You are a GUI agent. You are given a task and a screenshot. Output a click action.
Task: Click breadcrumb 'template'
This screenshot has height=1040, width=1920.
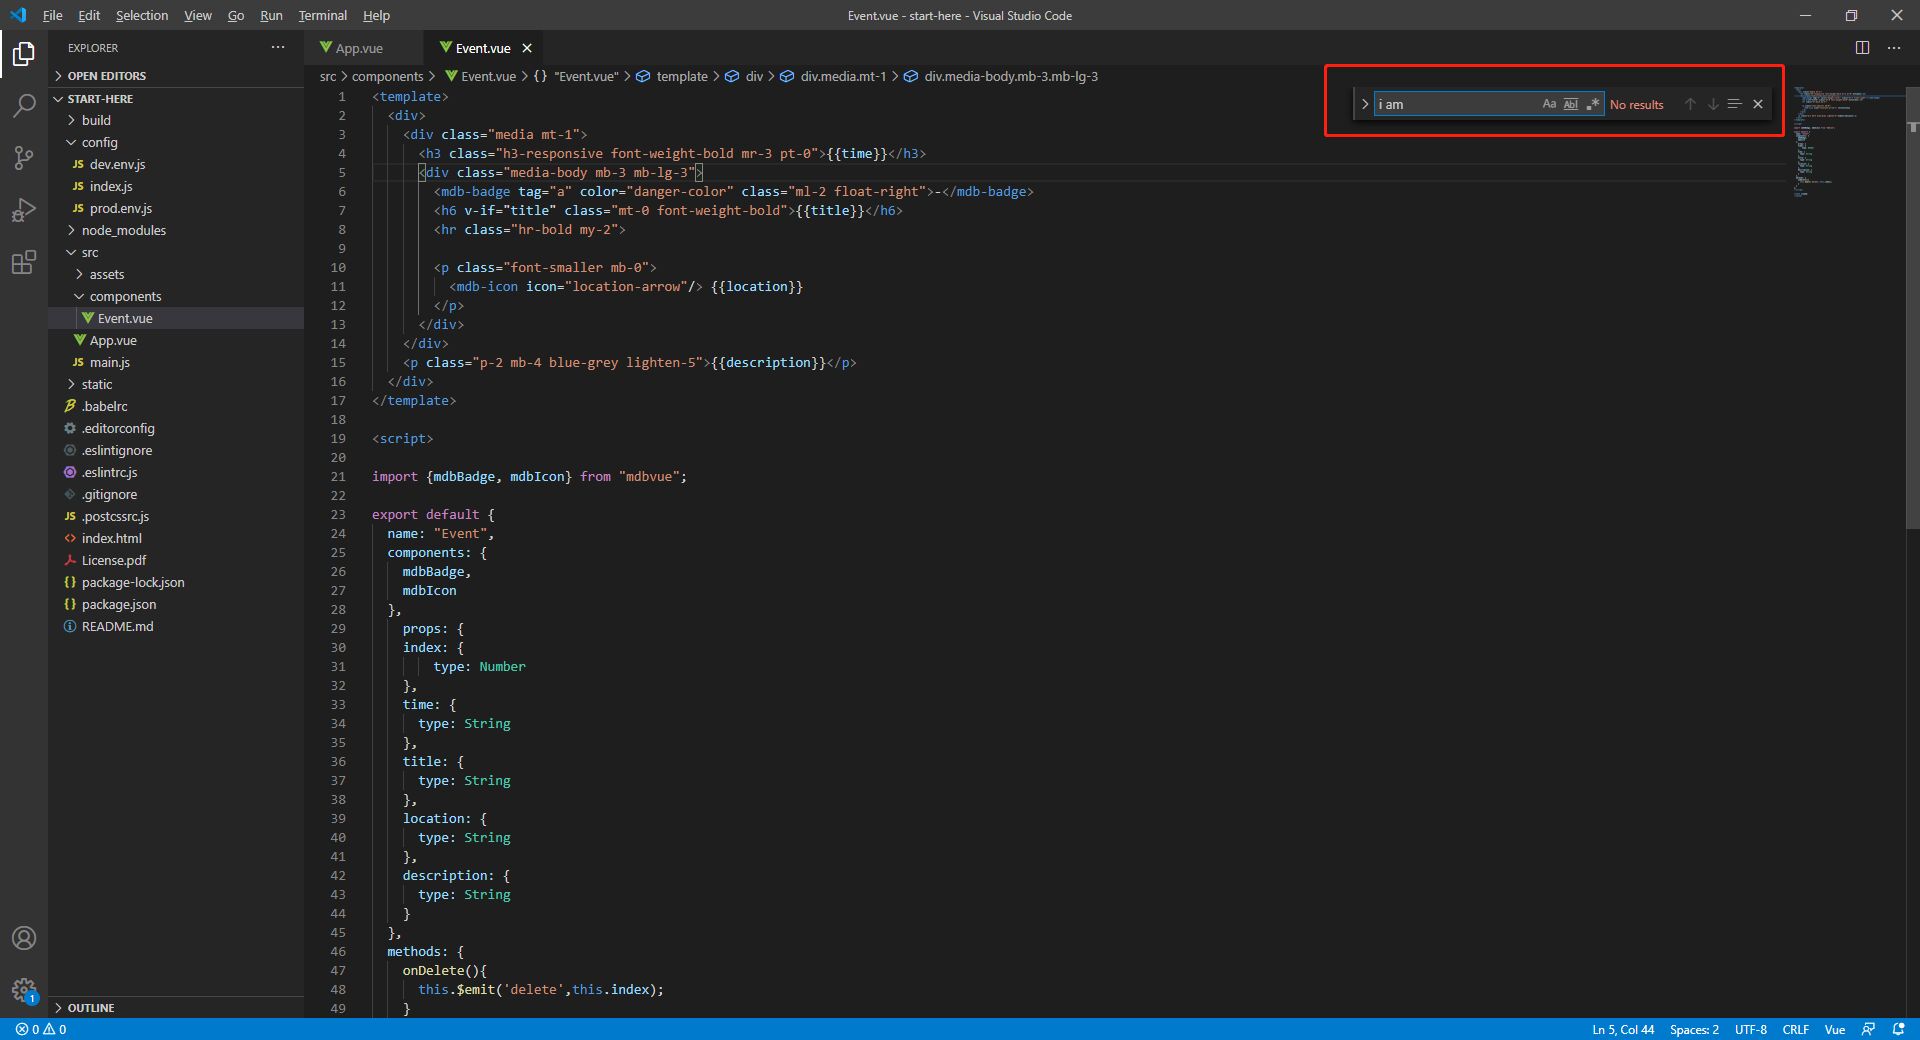pyautogui.click(x=682, y=76)
